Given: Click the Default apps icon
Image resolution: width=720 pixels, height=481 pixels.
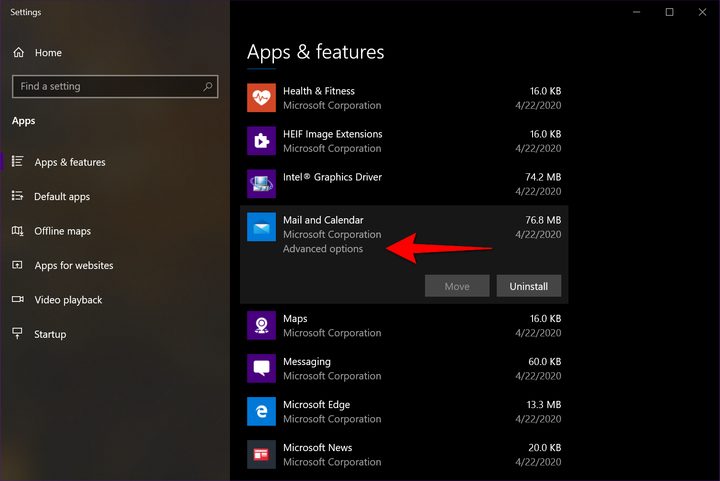Looking at the screenshot, I should pos(17,196).
